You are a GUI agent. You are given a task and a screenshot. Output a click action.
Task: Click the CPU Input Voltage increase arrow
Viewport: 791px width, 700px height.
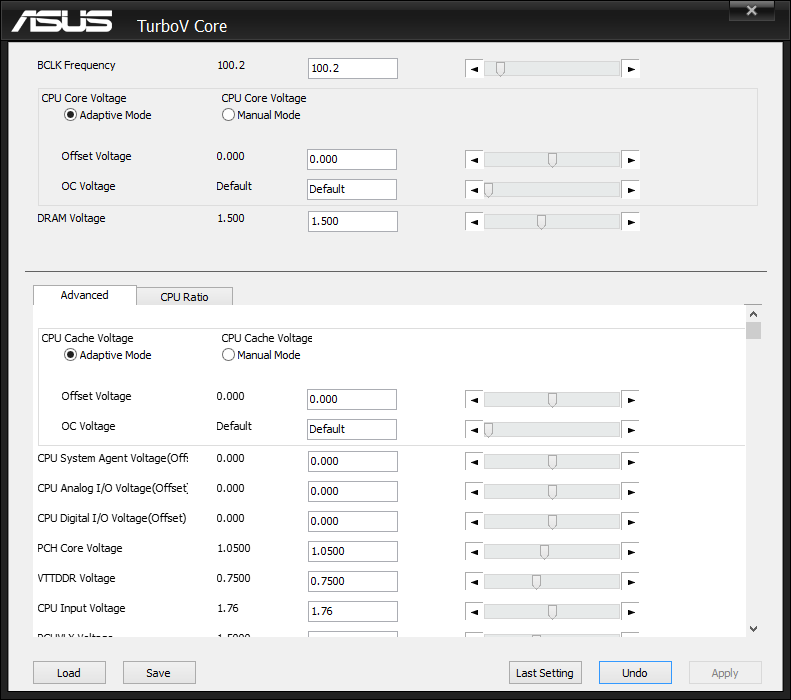click(x=630, y=612)
